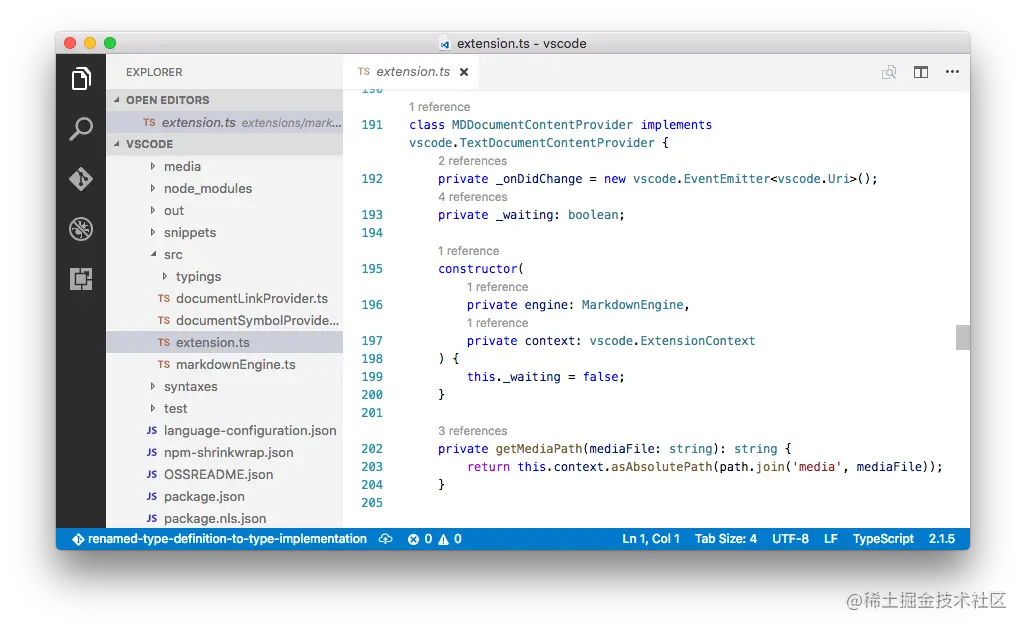Split the editor with the split icon
The image size is (1026, 630).
[921, 72]
